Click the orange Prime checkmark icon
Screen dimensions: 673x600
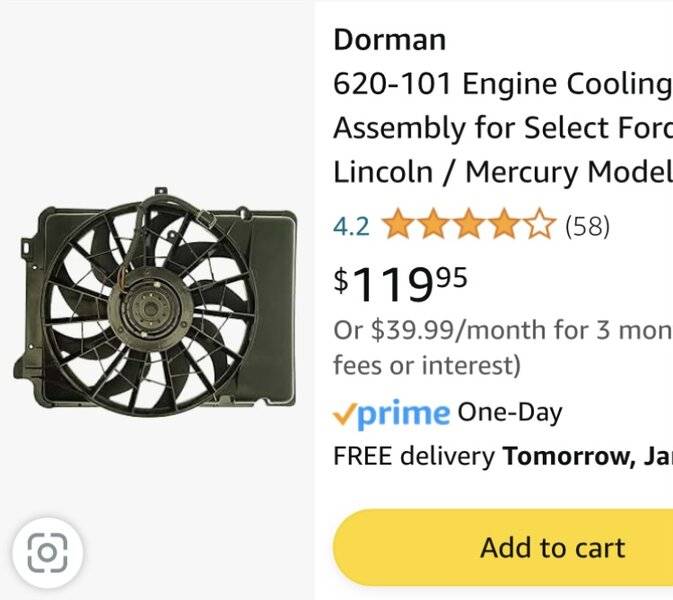[345, 414]
